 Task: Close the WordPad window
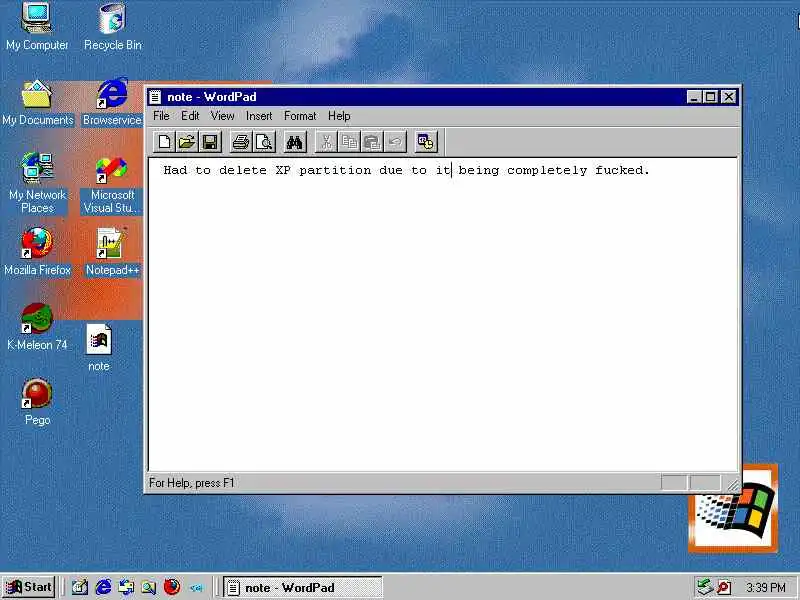click(x=729, y=97)
